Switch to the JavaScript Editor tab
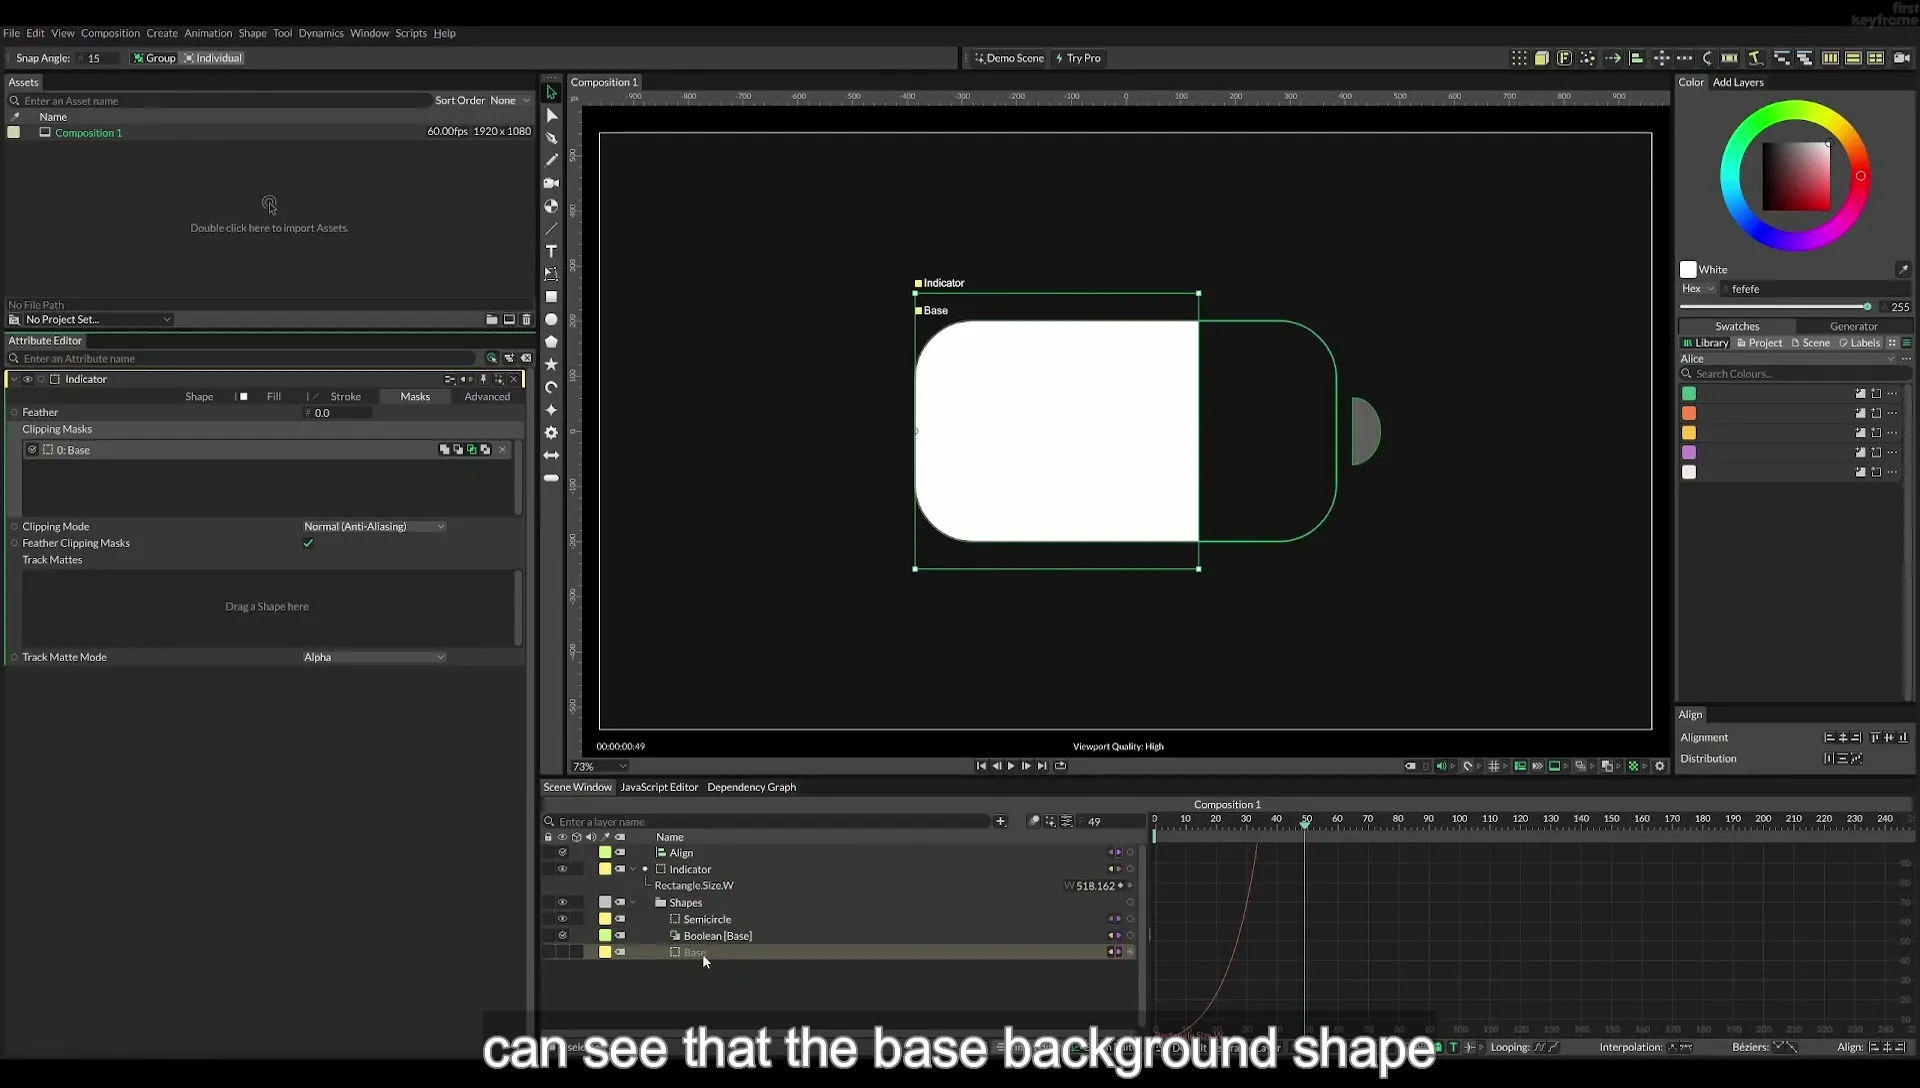Viewport: 1920px width, 1088px height. point(659,787)
